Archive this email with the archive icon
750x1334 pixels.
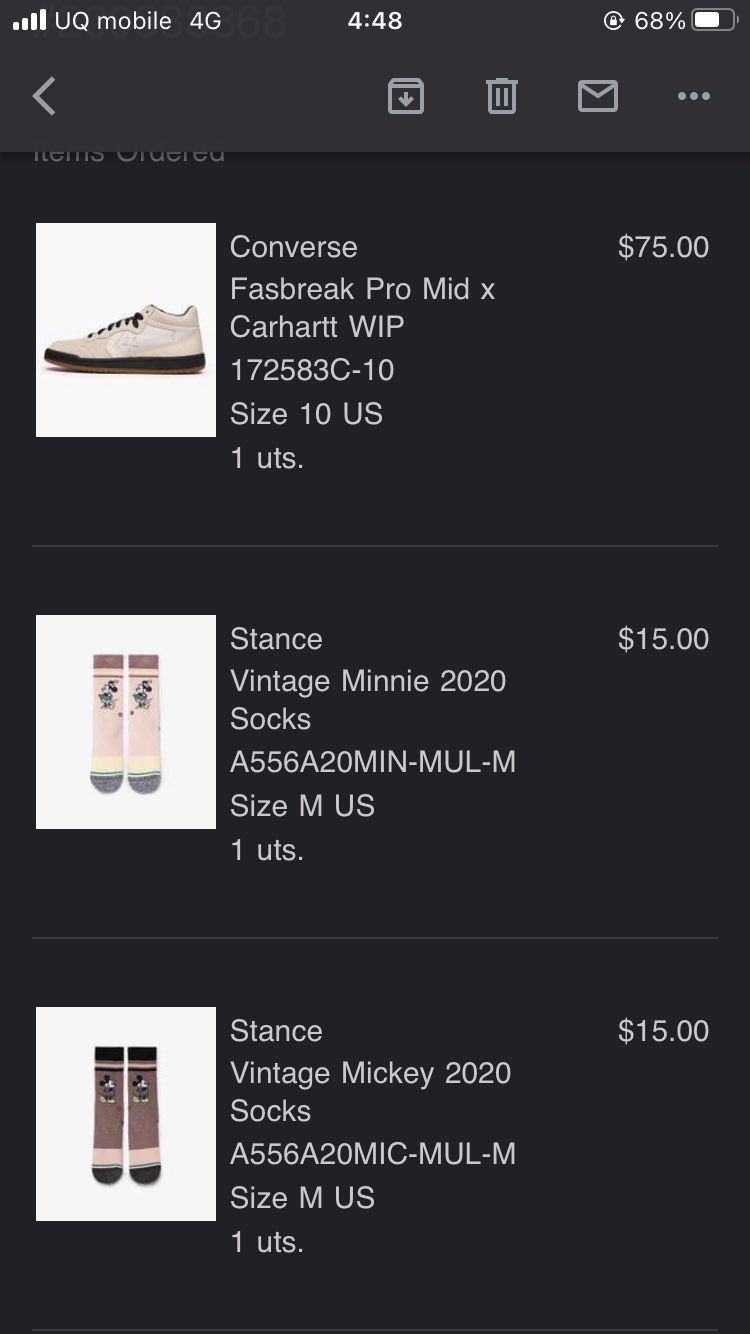click(406, 97)
